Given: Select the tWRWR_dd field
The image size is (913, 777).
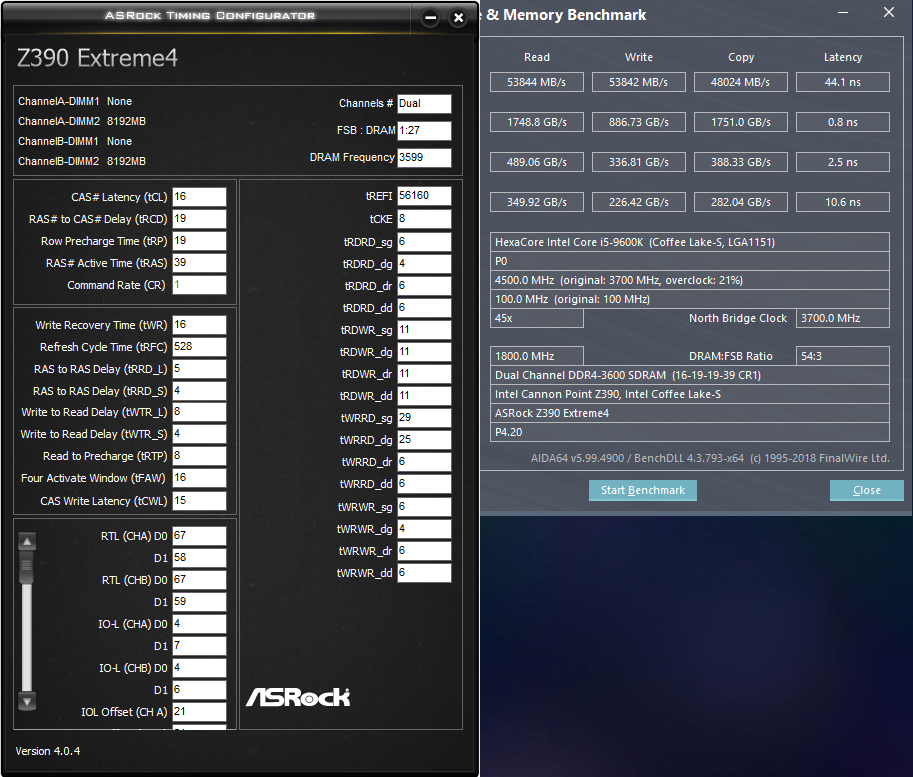Looking at the screenshot, I should [424, 573].
